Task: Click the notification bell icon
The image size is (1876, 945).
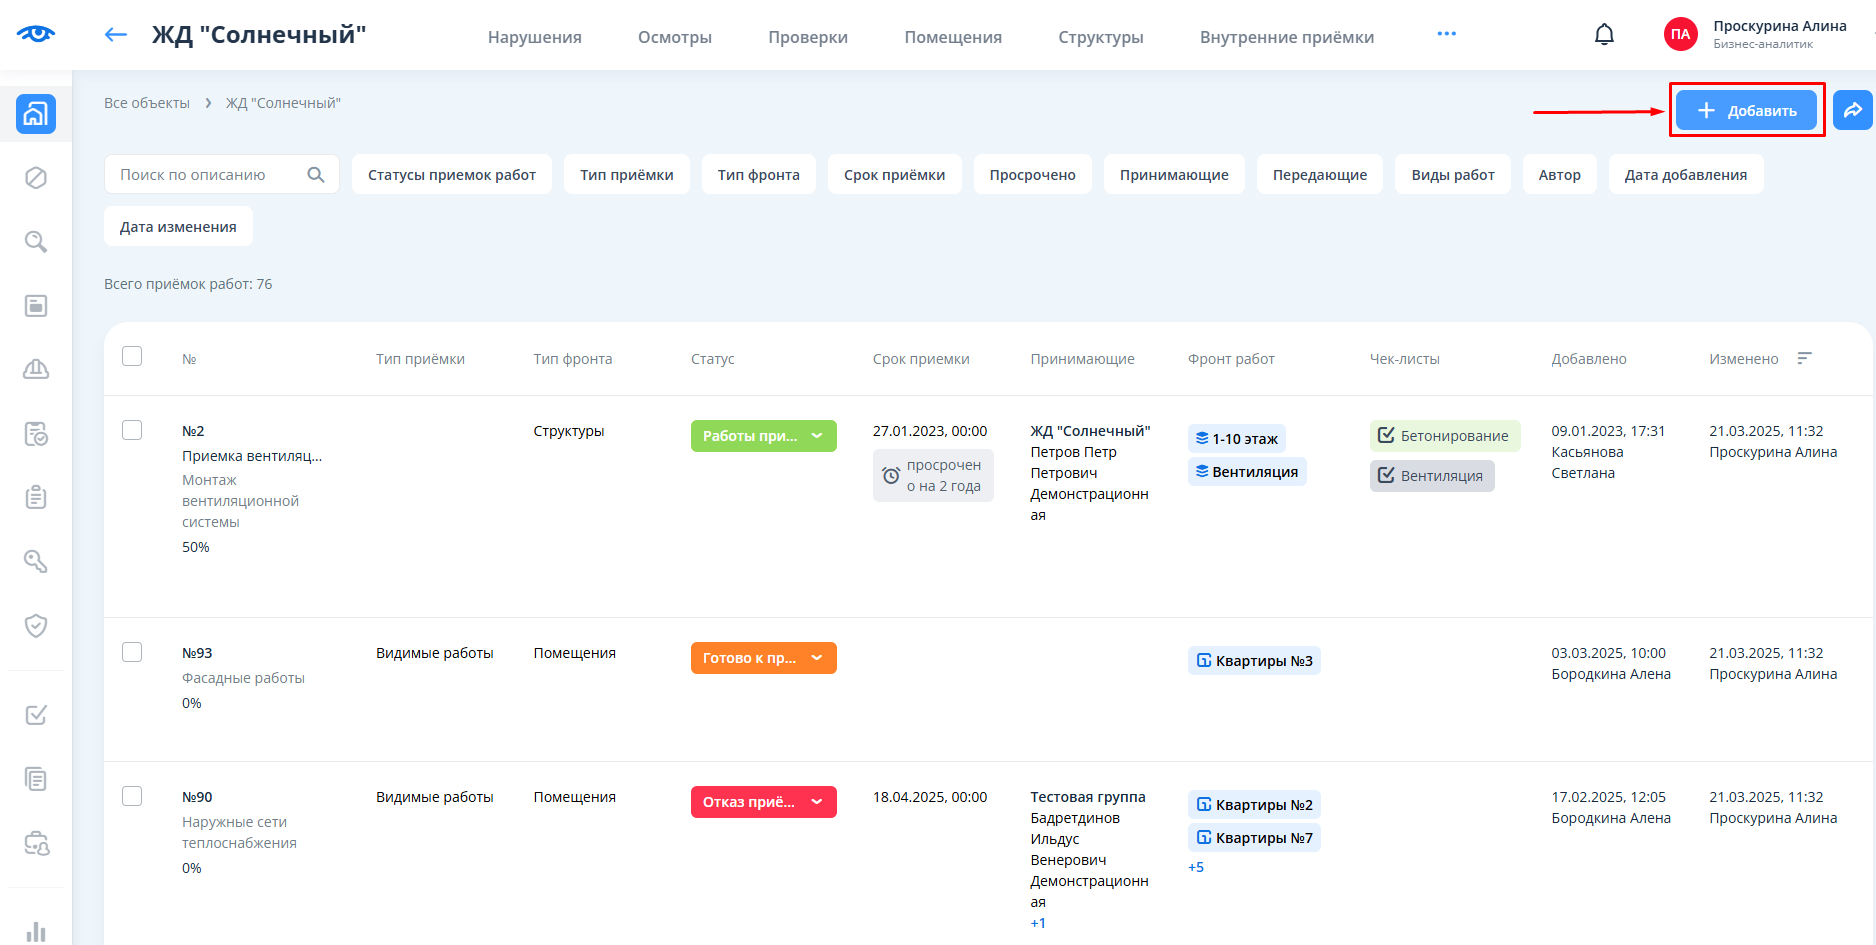Action: tap(1604, 35)
